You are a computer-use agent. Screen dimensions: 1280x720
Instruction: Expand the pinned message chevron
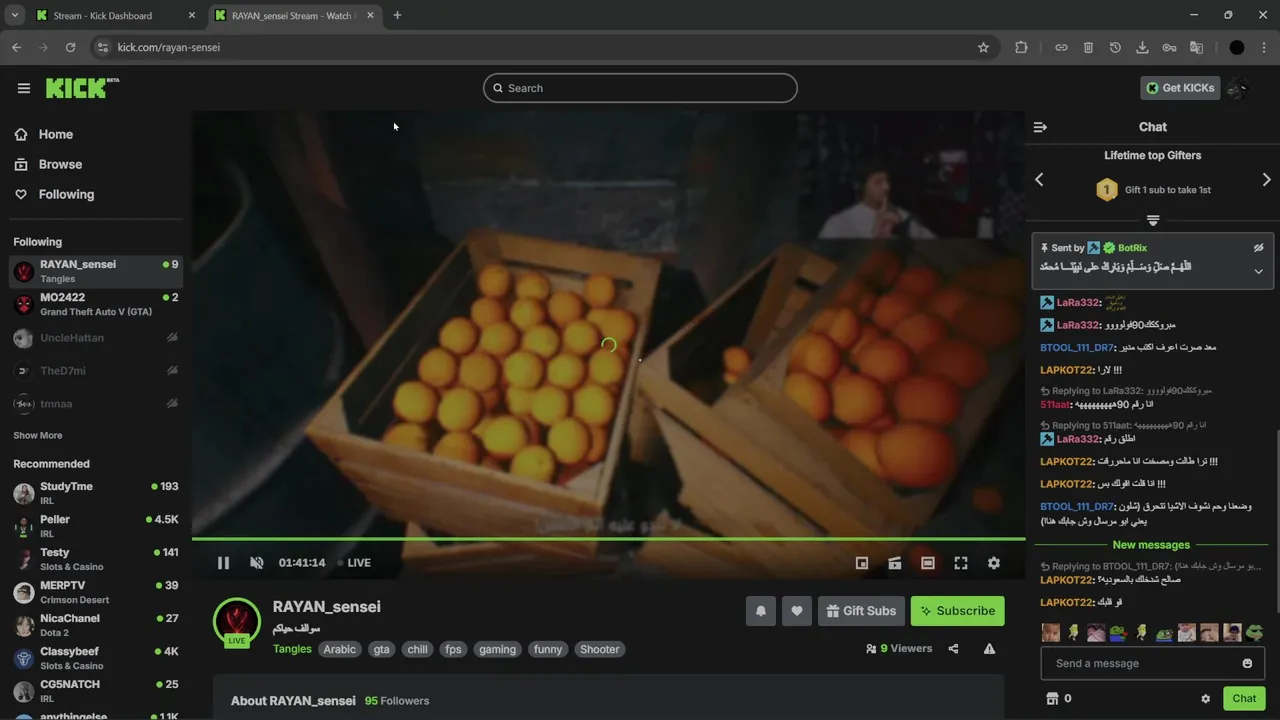pos(1259,271)
